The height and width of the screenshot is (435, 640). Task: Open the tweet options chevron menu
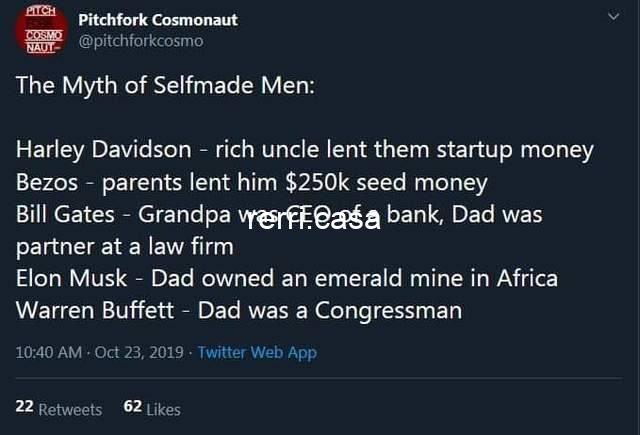(613, 19)
